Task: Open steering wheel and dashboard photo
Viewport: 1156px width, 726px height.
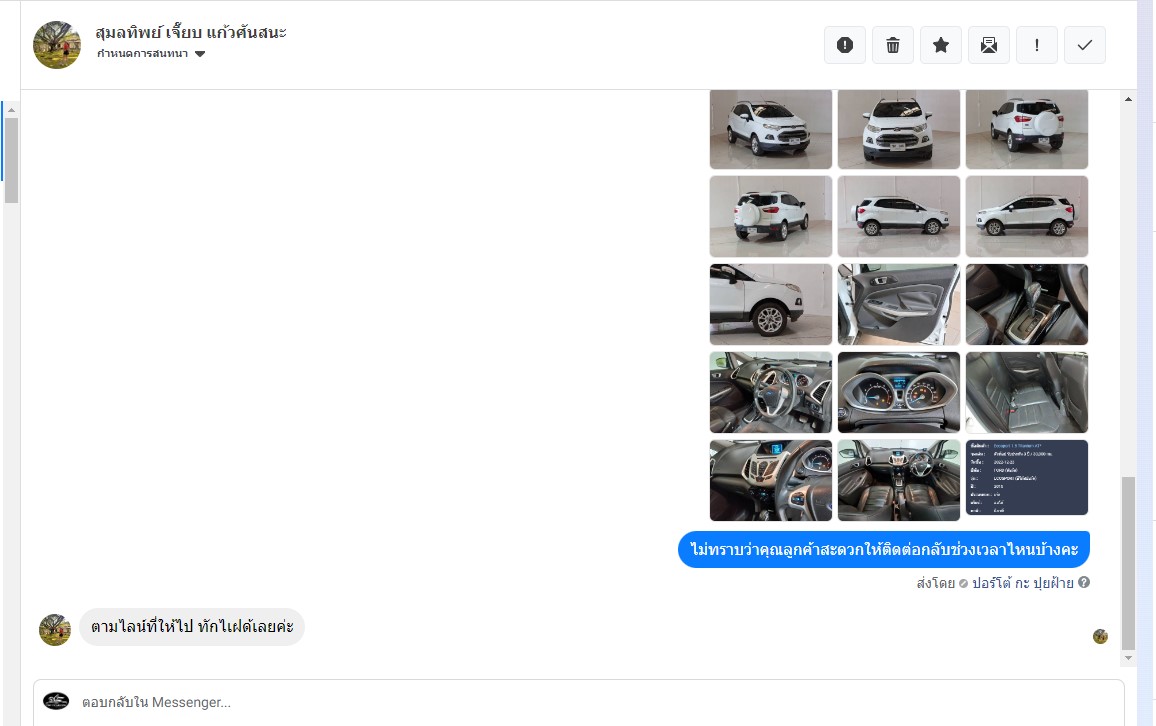Action: point(770,392)
